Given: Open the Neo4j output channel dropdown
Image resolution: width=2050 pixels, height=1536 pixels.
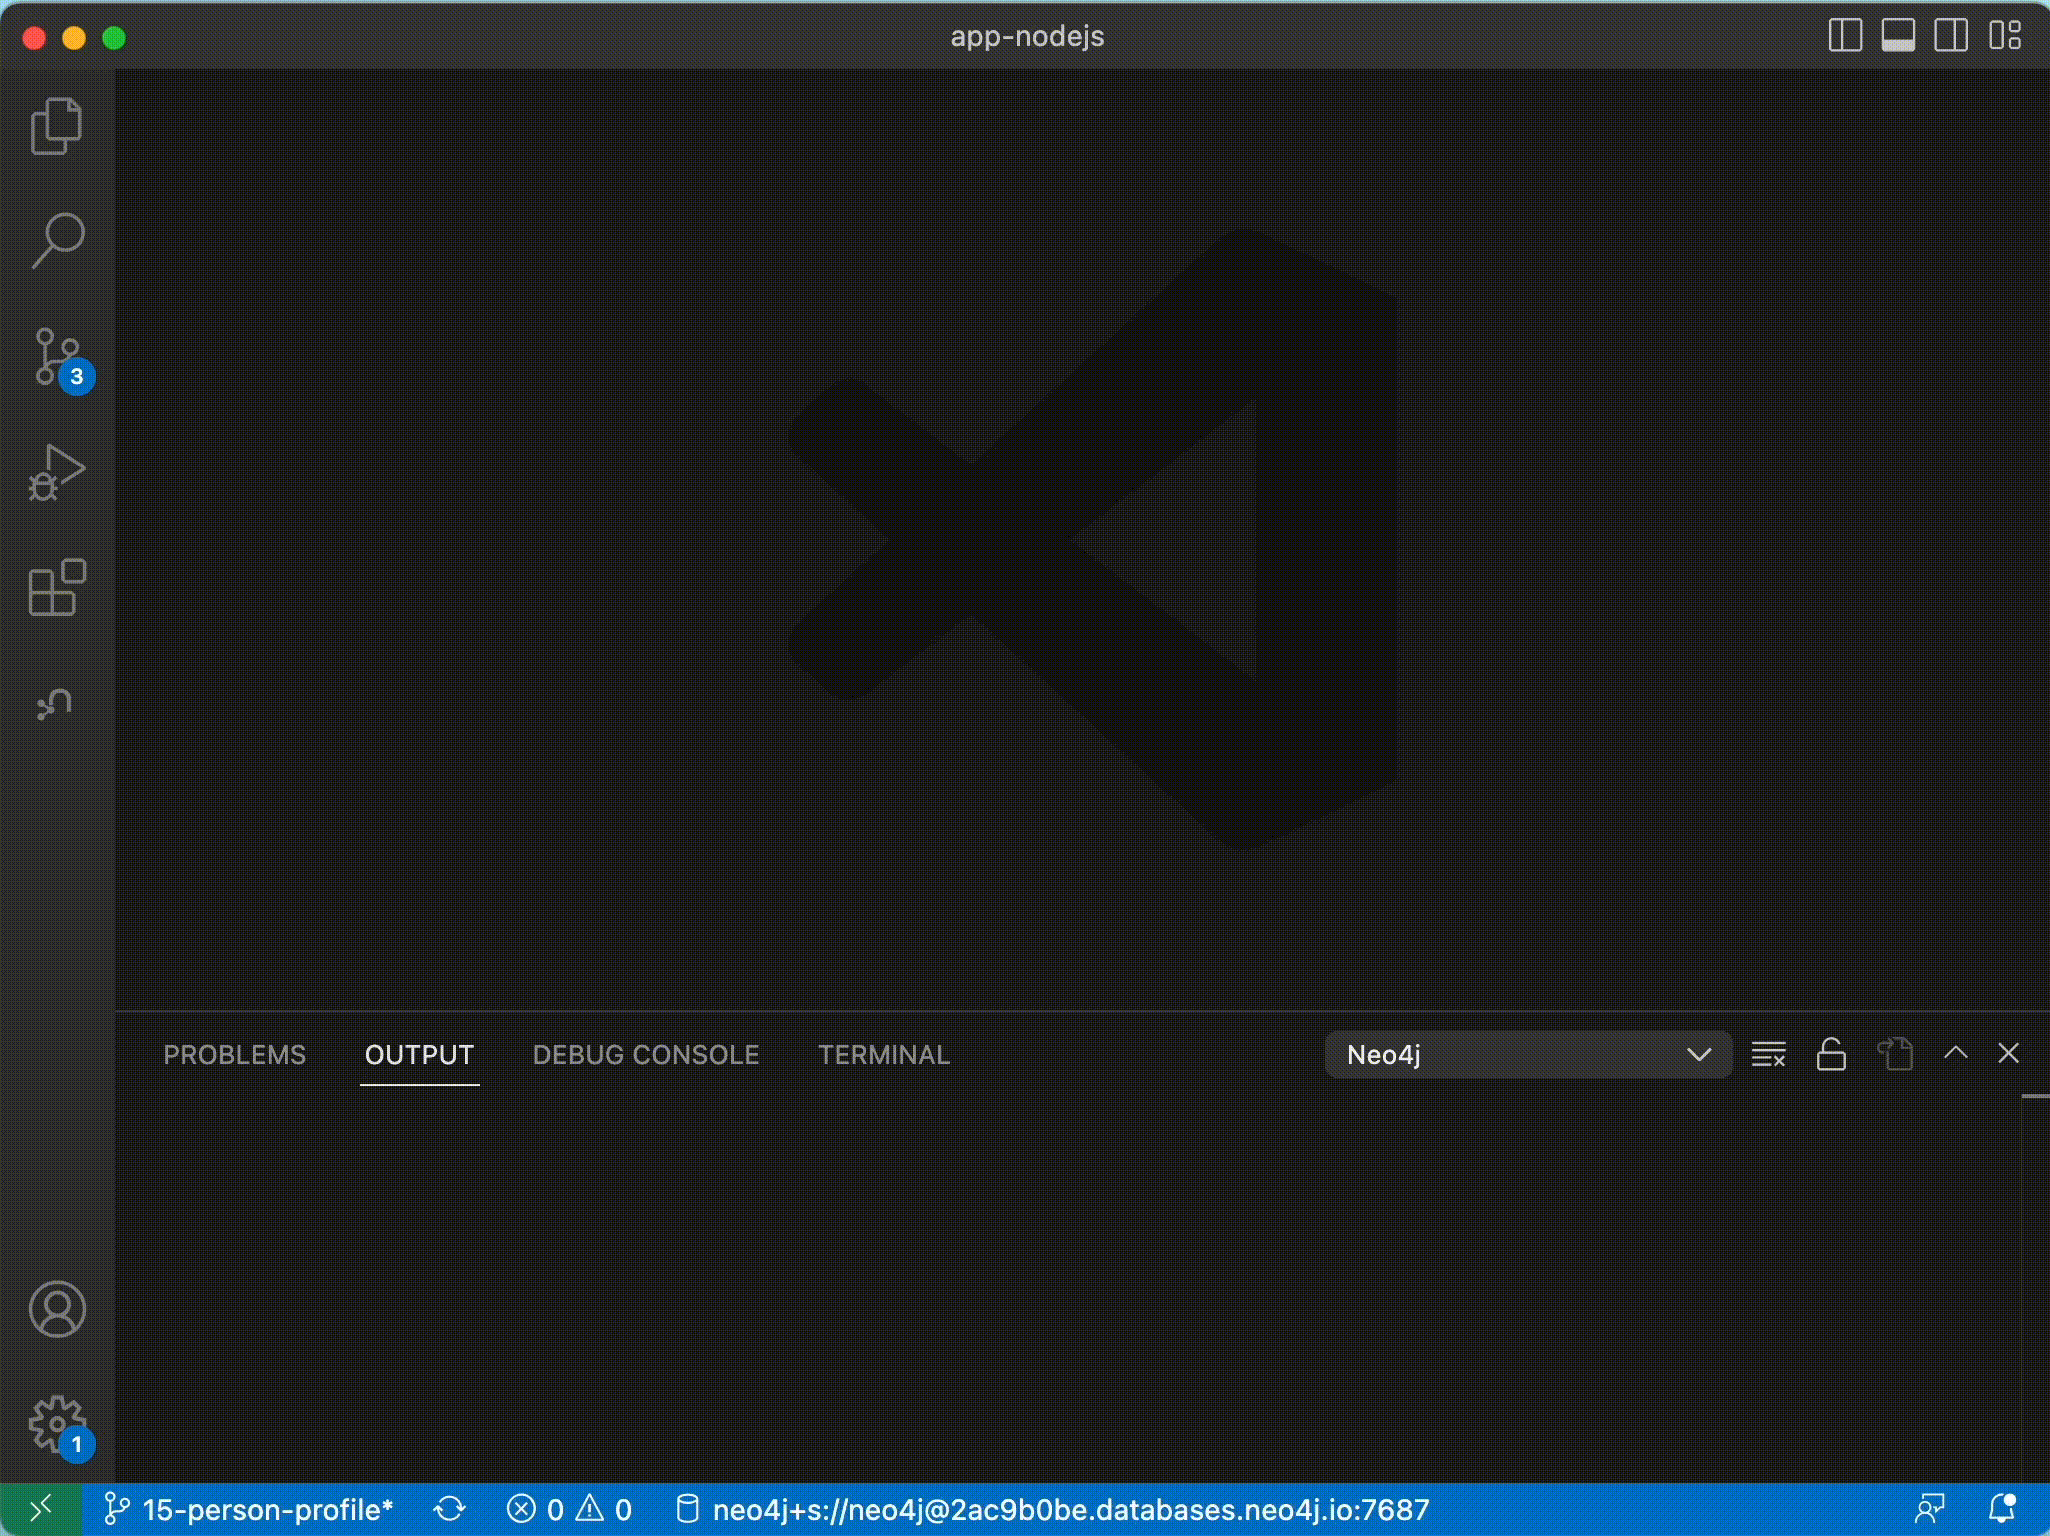Looking at the screenshot, I should [1528, 1055].
